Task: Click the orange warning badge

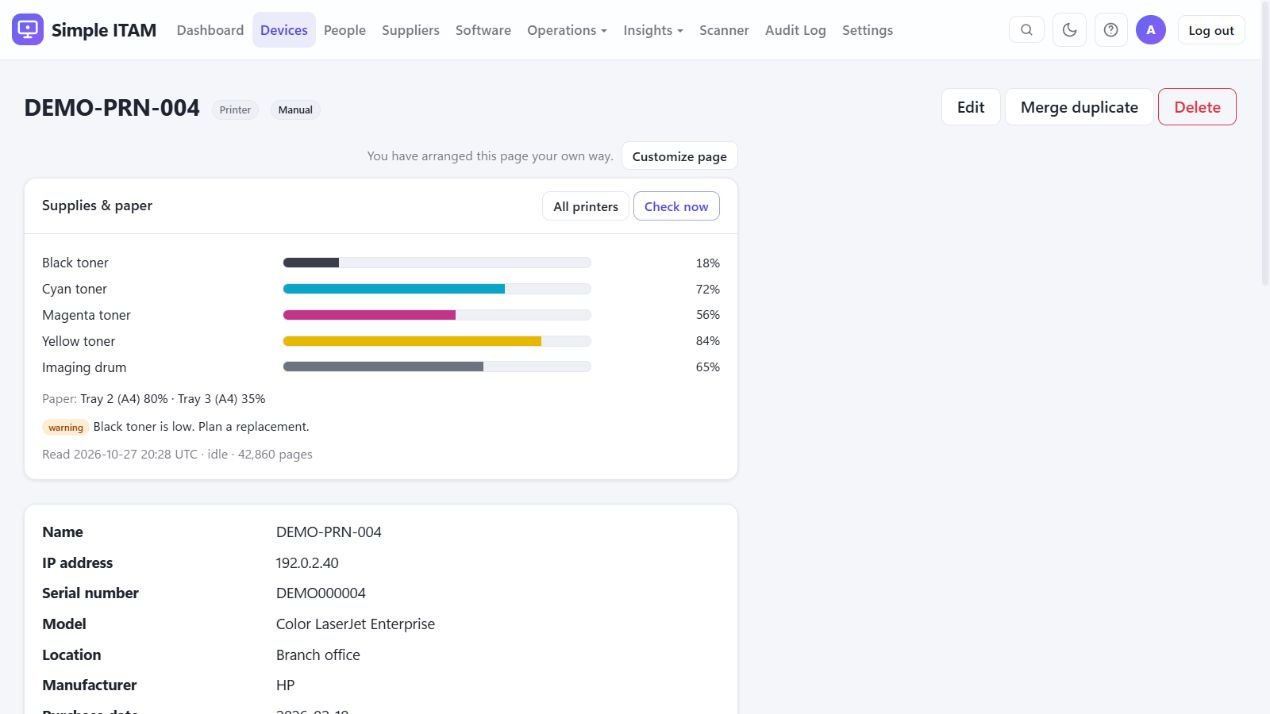Action: pyautogui.click(x=66, y=427)
